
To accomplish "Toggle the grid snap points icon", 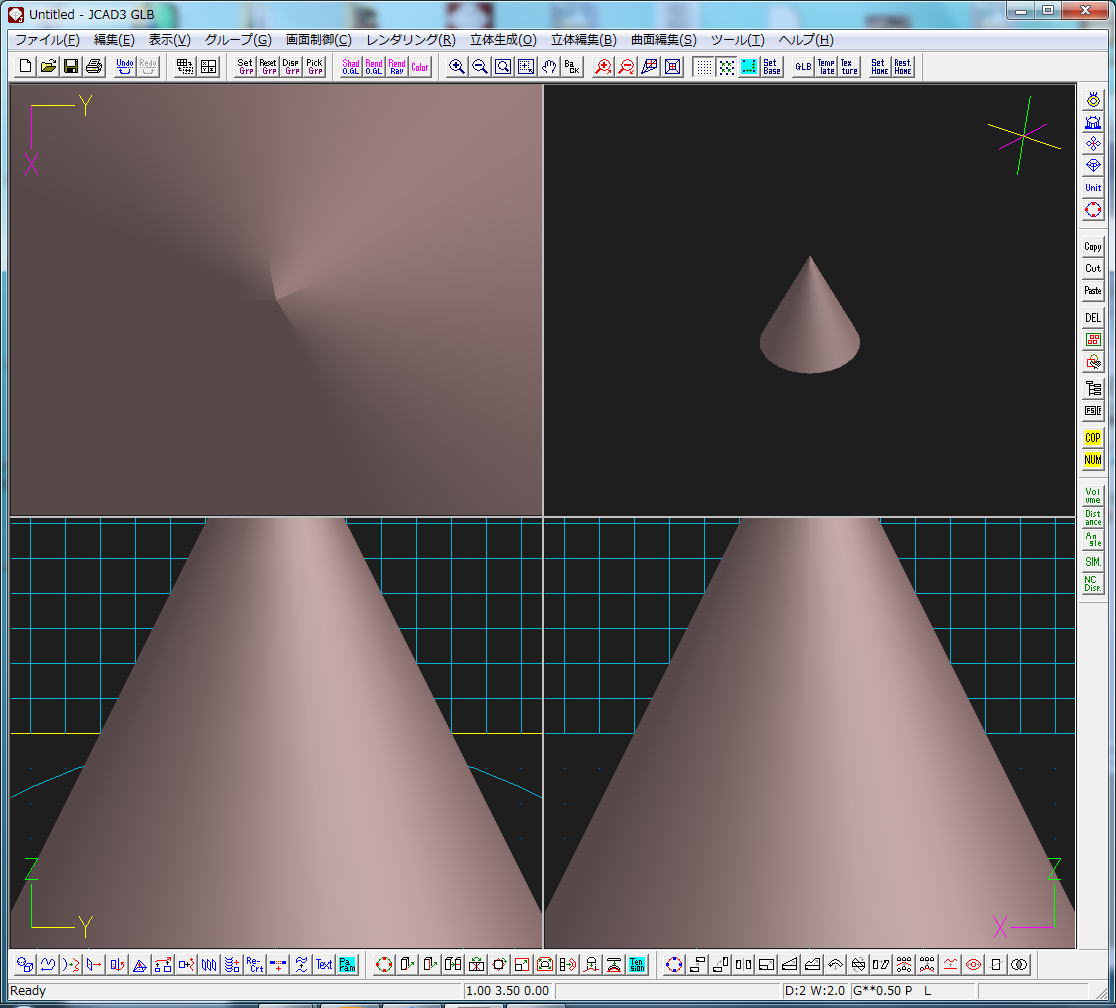I will point(727,67).
